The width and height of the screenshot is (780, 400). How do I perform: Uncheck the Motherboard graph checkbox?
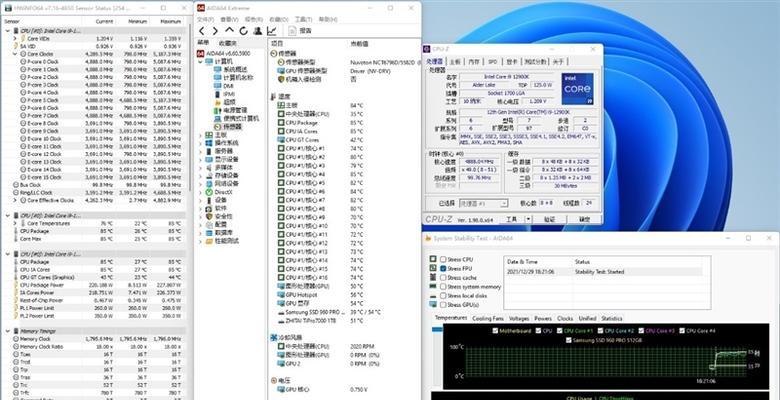click(x=495, y=331)
